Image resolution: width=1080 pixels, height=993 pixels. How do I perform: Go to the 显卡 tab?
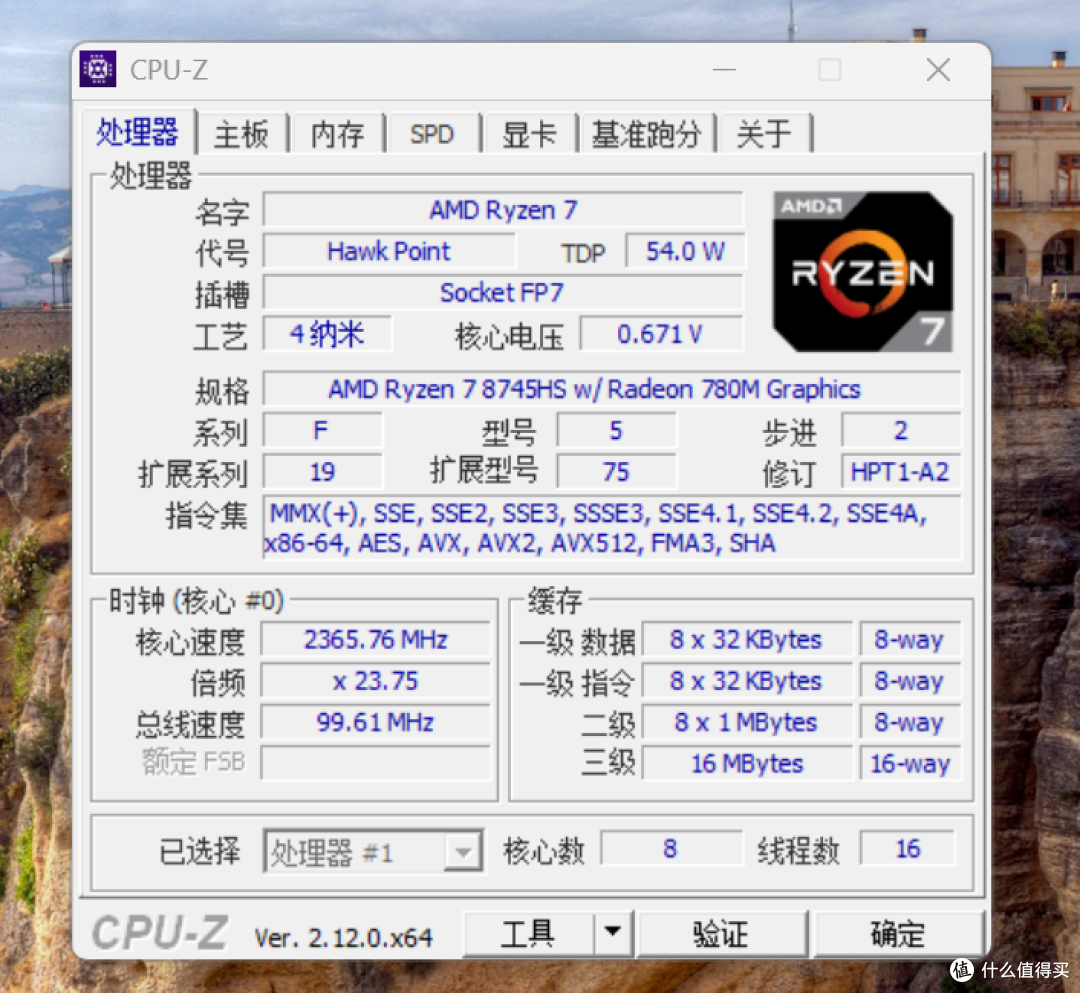click(528, 134)
